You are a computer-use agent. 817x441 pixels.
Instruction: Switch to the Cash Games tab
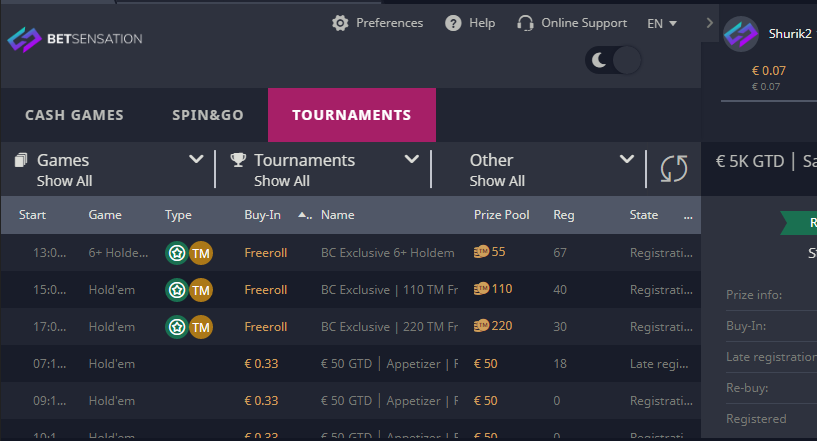(x=74, y=115)
